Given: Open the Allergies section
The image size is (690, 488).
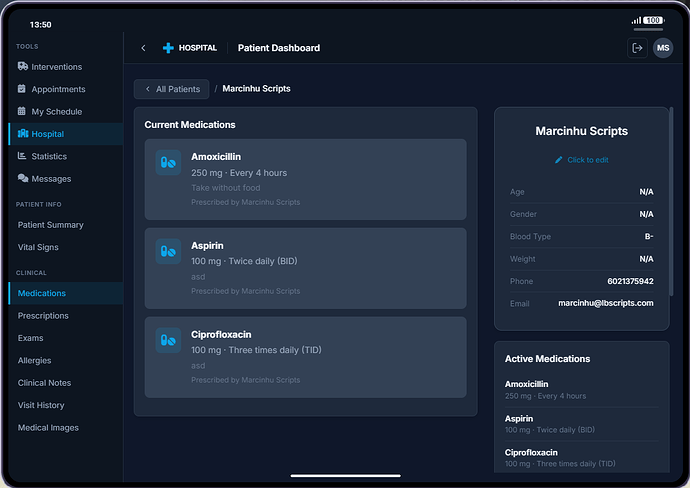Looking at the screenshot, I should coord(34,360).
